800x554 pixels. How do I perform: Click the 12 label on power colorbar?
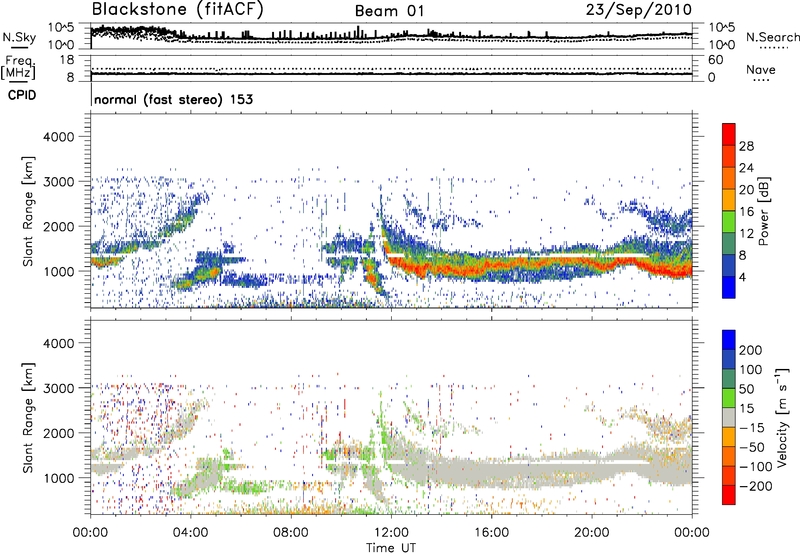tap(746, 234)
